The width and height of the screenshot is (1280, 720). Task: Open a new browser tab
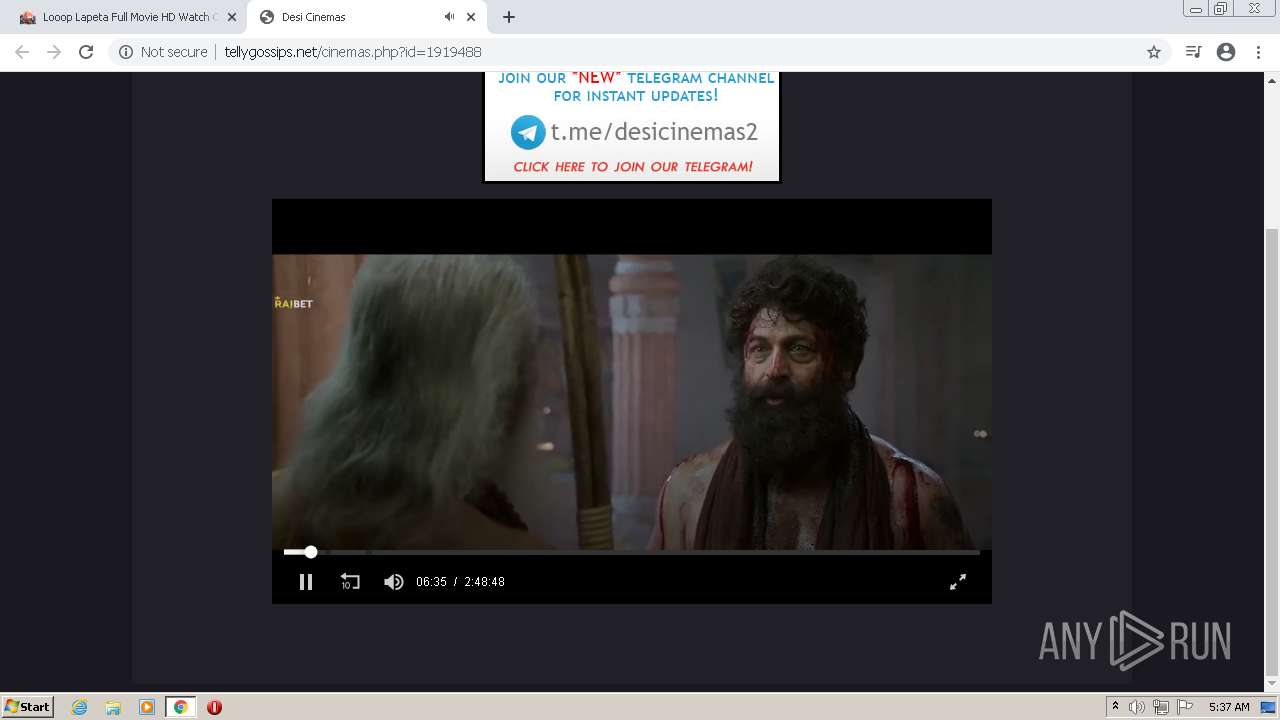(509, 17)
